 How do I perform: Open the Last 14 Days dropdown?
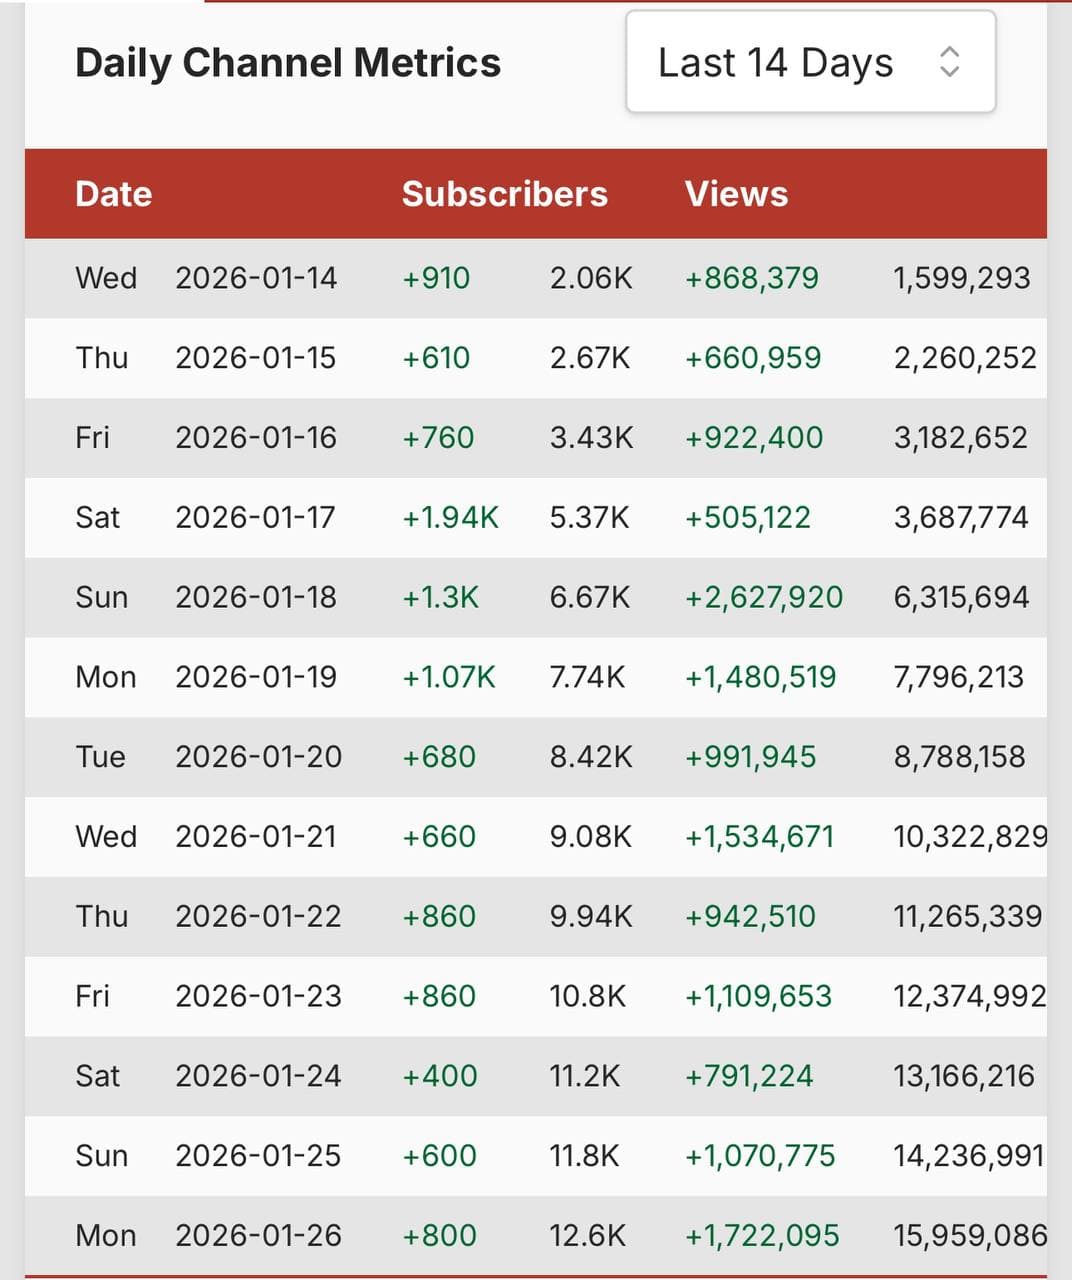tap(809, 62)
